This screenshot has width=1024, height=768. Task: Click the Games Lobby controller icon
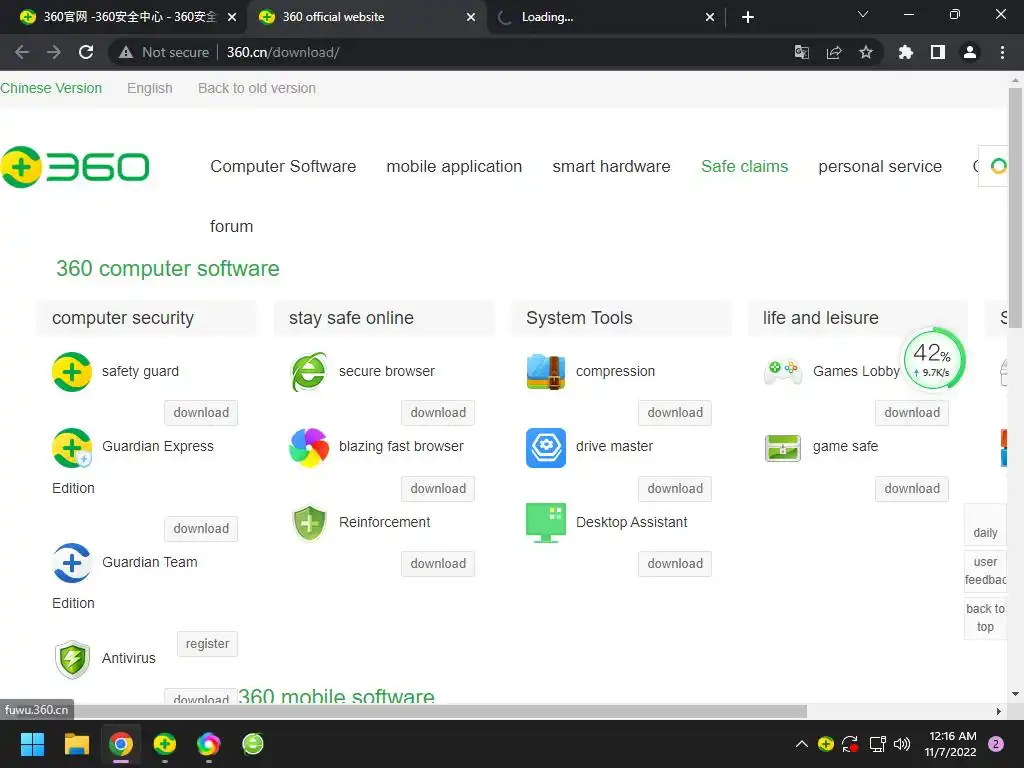click(783, 372)
